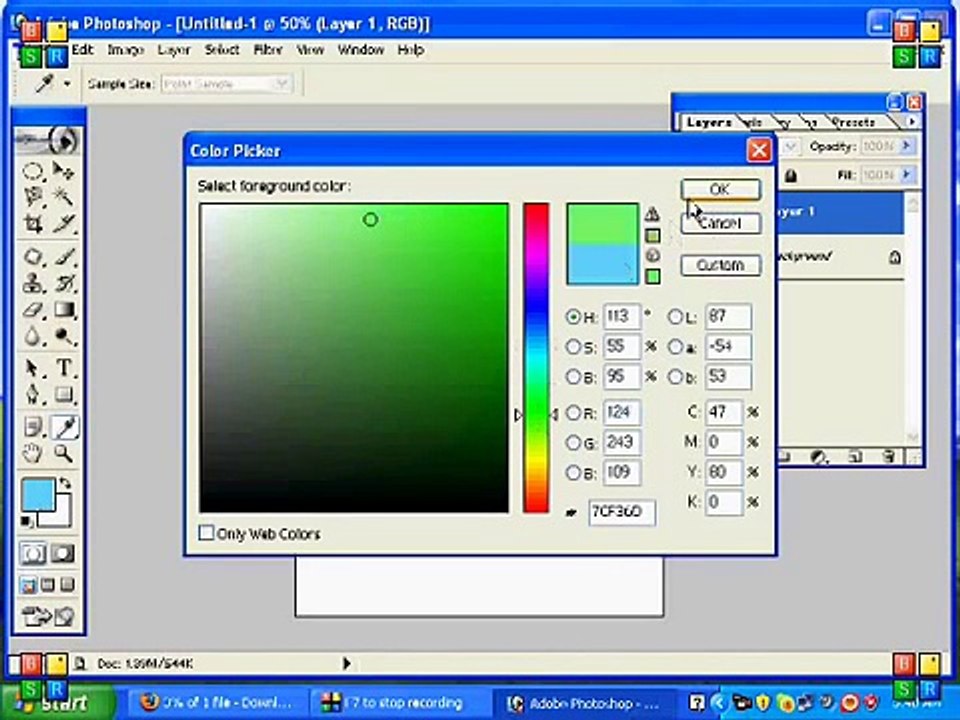This screenshot has height=720, width=960.
Task: Select the Lasso tool
Action: 33,197
